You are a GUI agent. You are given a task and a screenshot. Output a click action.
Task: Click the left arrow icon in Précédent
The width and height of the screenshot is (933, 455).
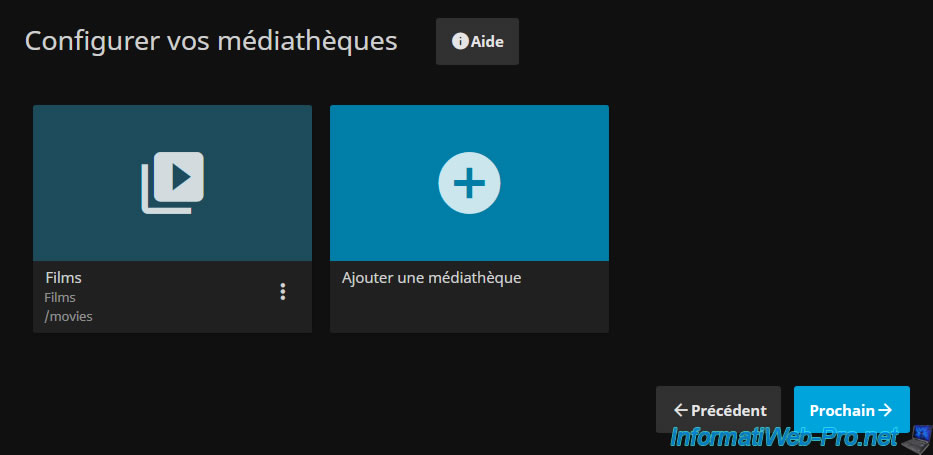tap(680, 410)
